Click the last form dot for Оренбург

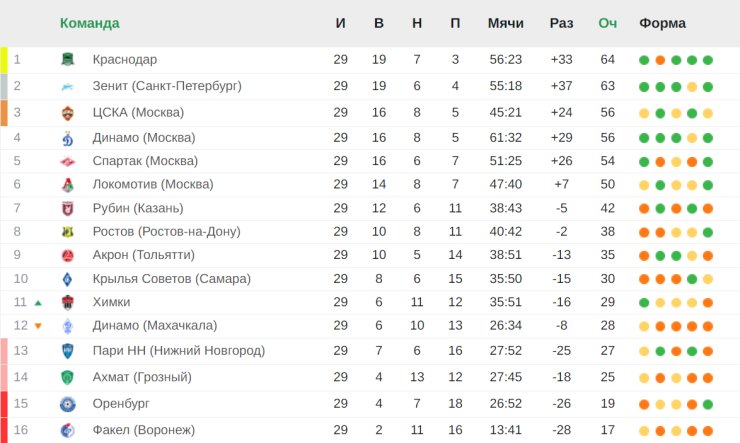(x=707, y=404)
